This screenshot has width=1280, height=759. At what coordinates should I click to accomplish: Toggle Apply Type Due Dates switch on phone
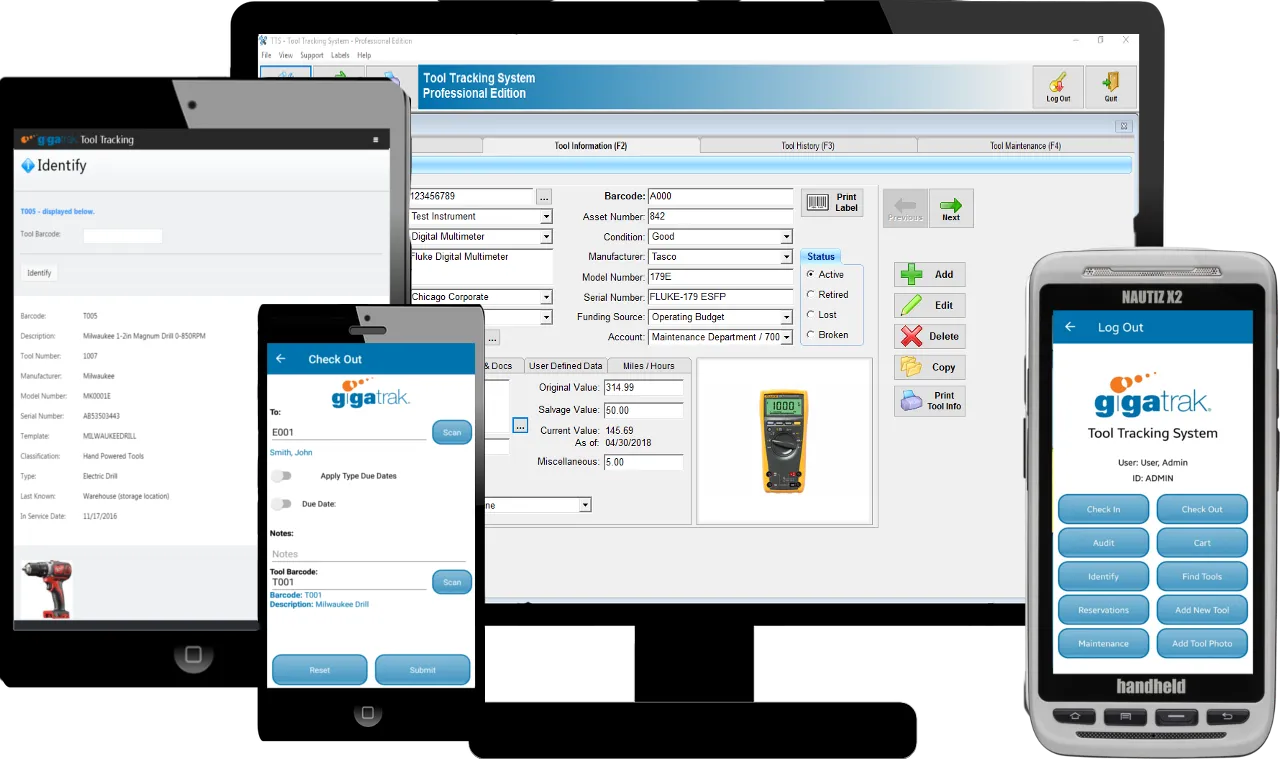(281, 477)
